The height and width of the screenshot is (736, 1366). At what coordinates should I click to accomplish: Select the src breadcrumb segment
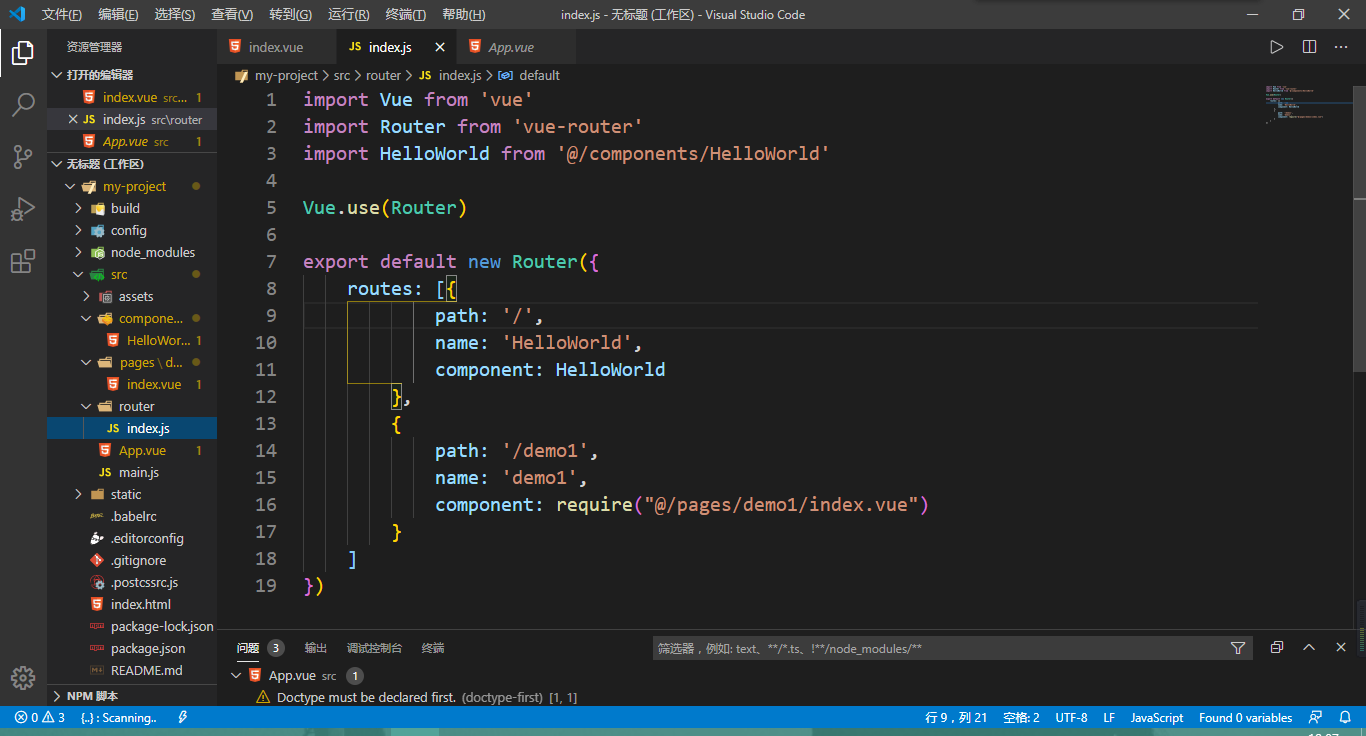tap(342, 75)
